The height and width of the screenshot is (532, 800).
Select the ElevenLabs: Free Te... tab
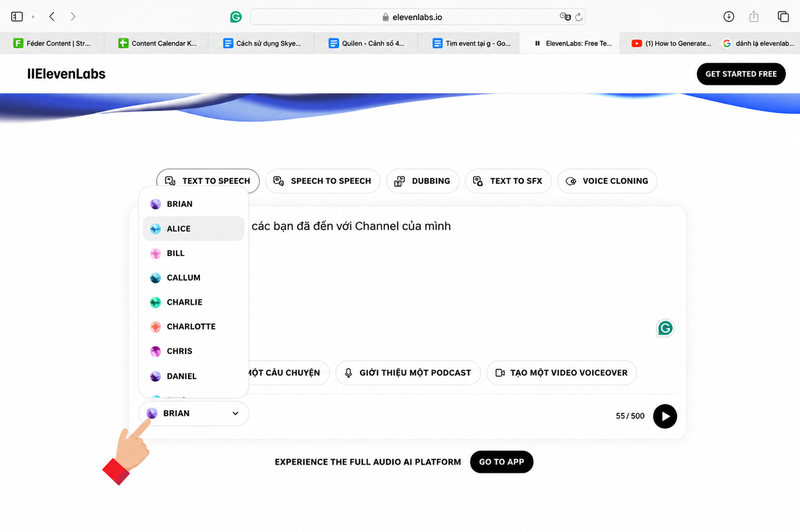coord(570,43)
